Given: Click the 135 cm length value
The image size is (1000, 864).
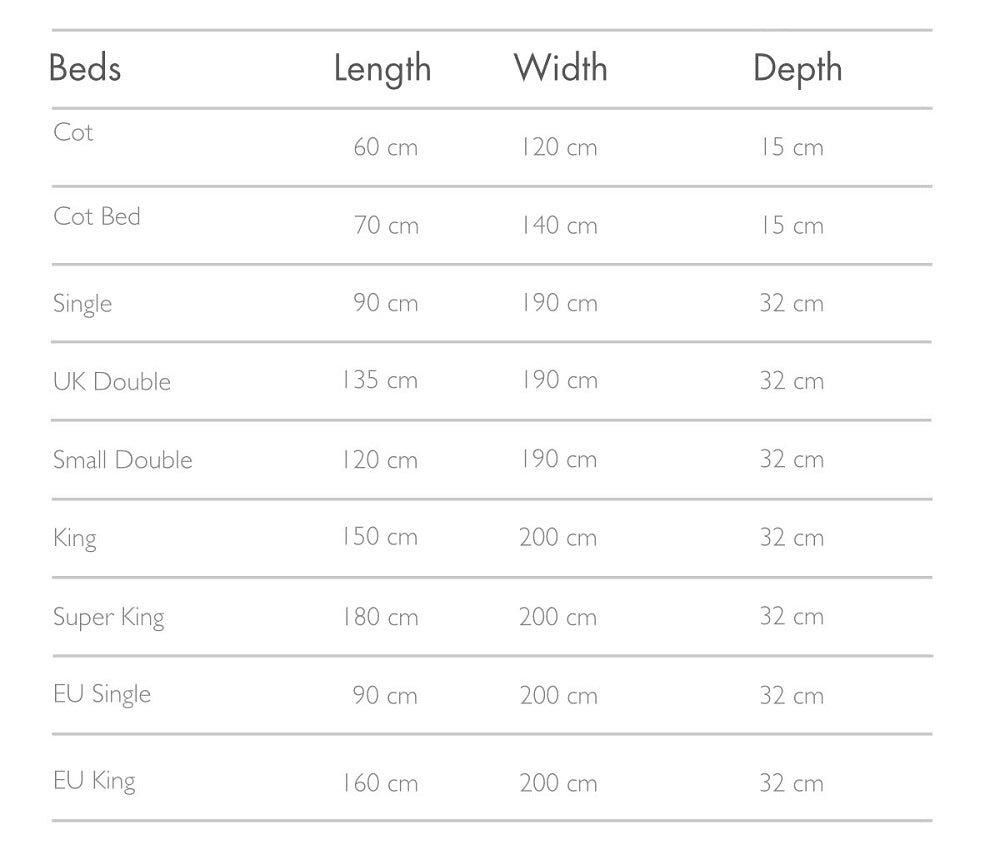Looking at the screenshot, I should tap(379, 381).
